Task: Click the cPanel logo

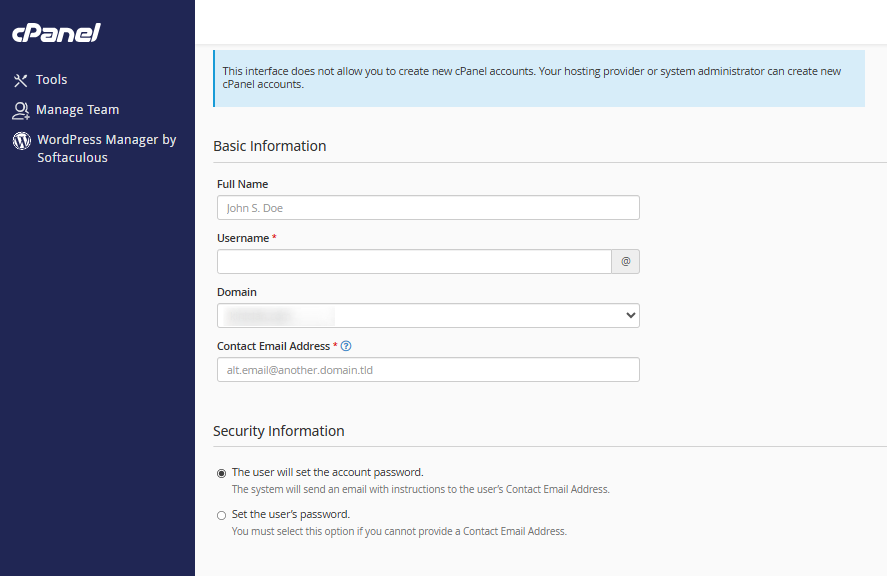Action: click(x=55, y=32)
